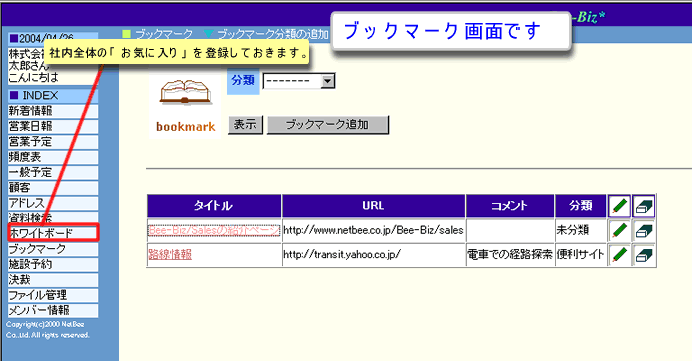Image resolution: width=692 pixels, height=361 pixels.
Task: Click the pencil edit icon for Bee-Biz/Sales row
Action: (620, 230)
